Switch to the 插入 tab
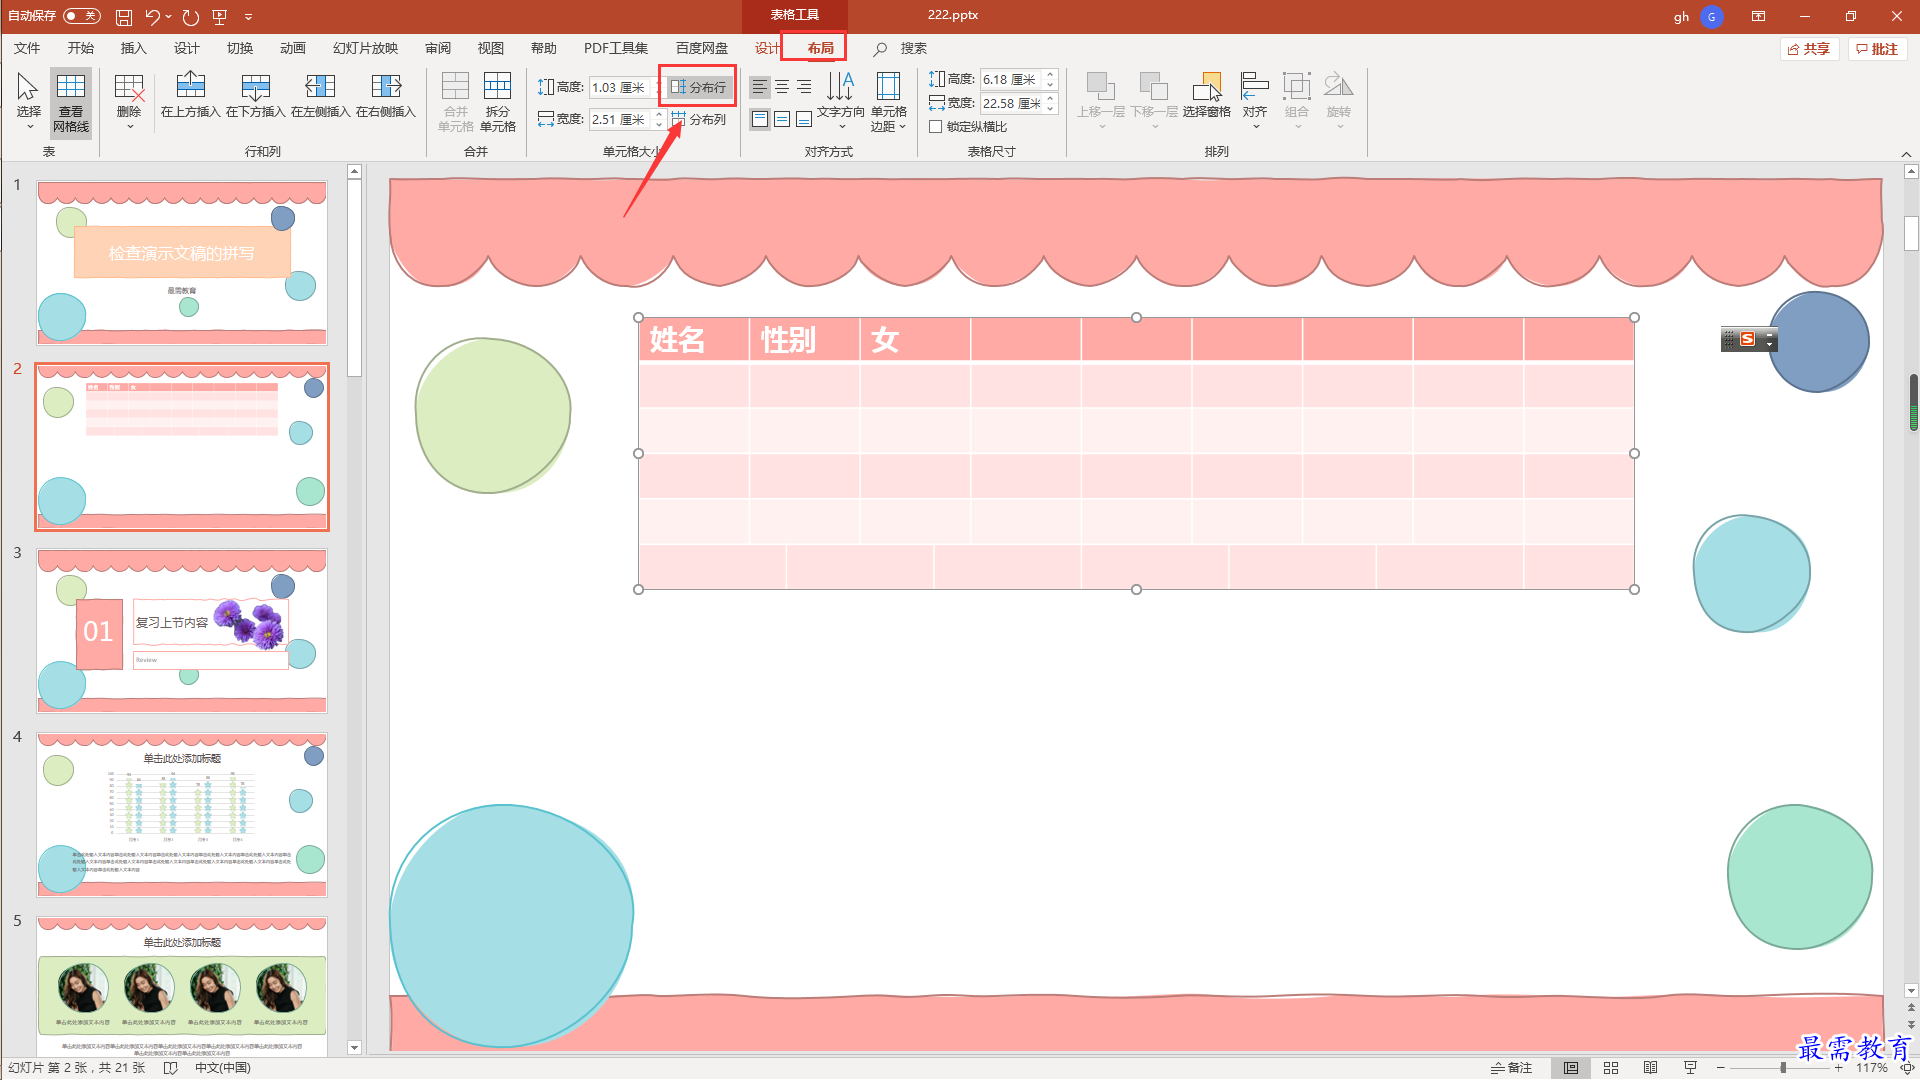Image resolution: width=1920 pixels, height=1080 pixels. click(x=133, y=48)
